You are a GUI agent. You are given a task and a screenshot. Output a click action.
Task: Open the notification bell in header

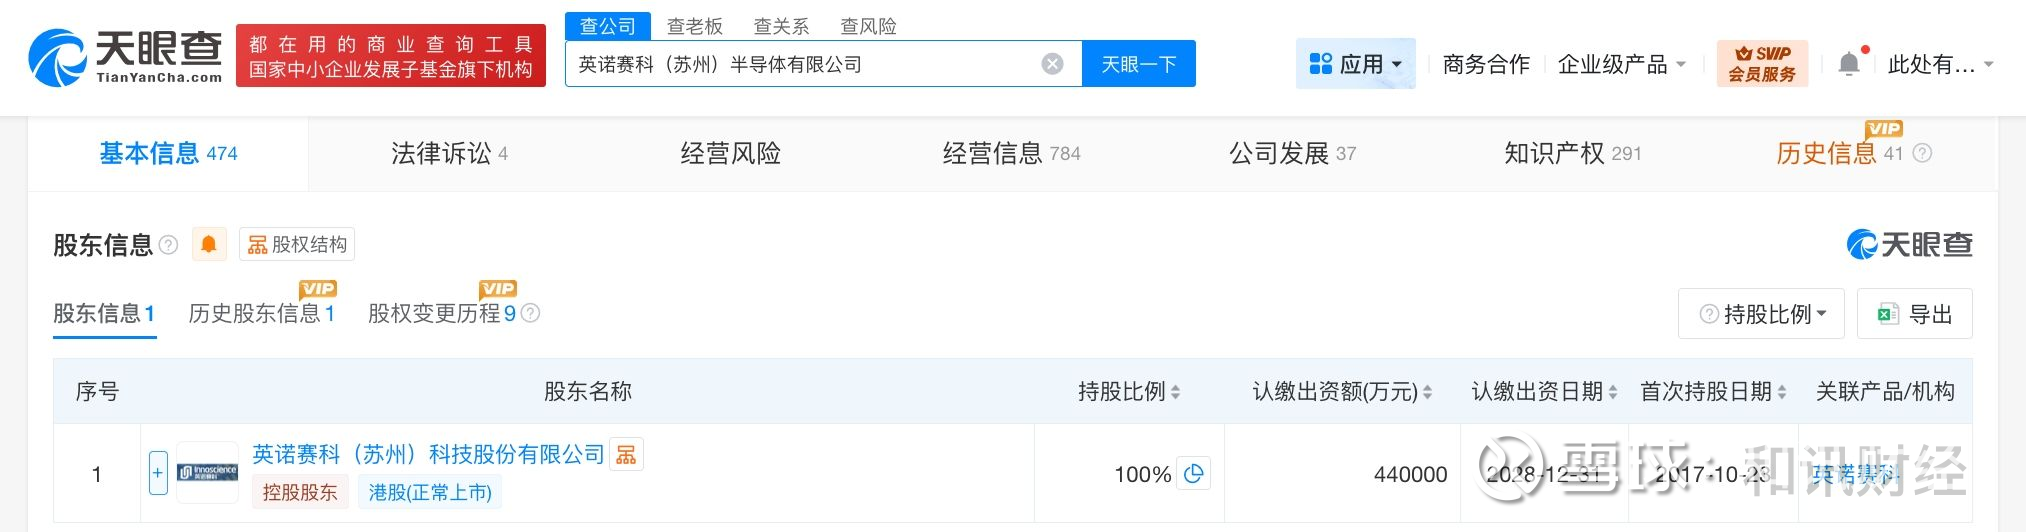[x=1850, y=64]
